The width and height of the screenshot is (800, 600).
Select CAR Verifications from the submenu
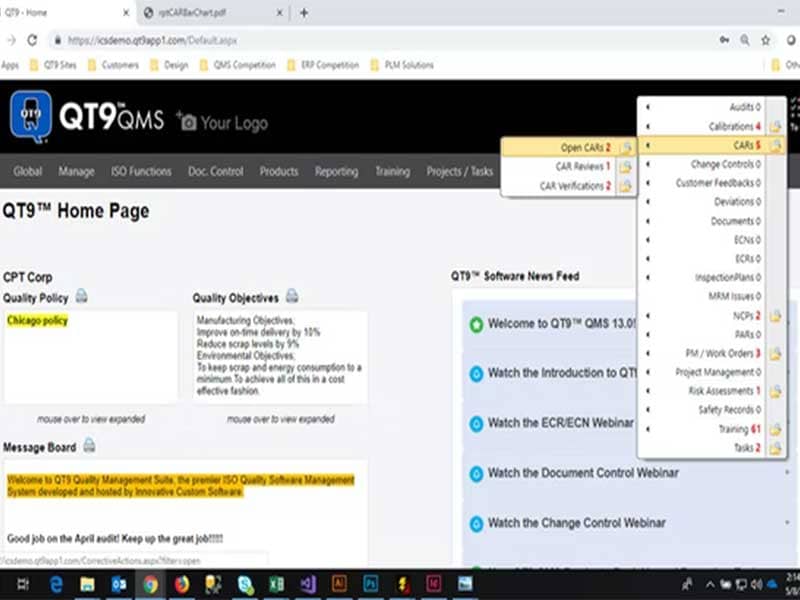(x=574, y=186)
